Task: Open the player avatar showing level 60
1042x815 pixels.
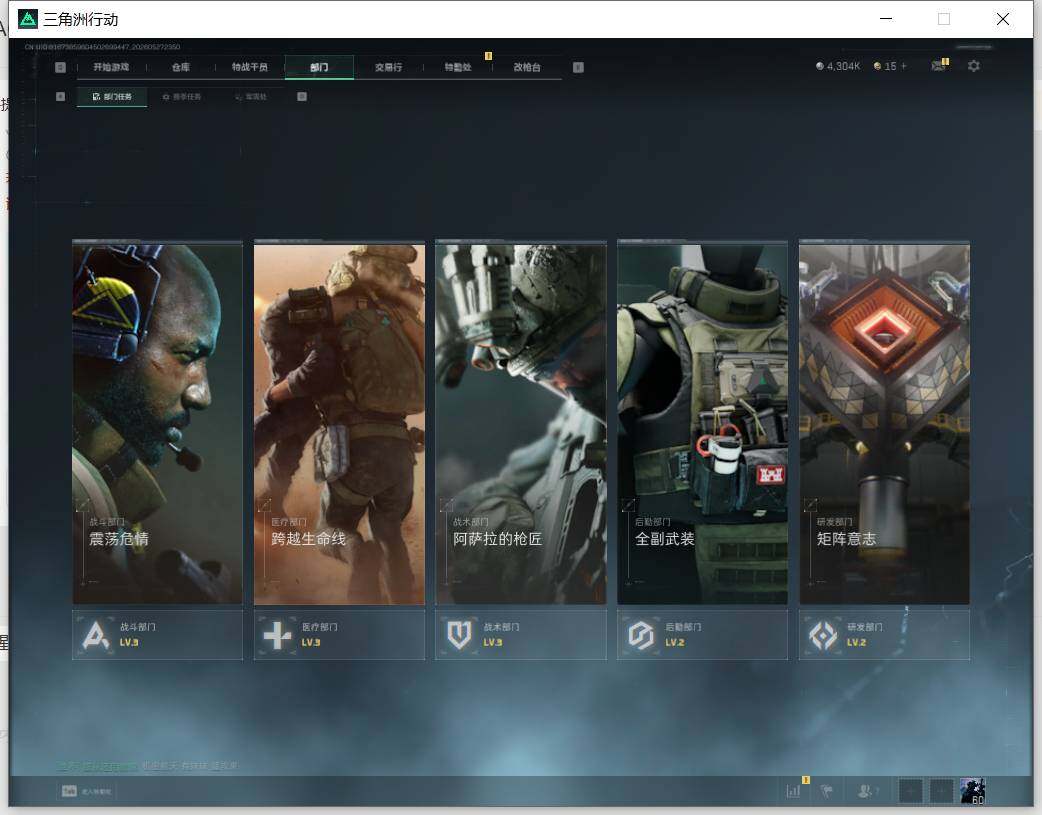Action: pyautogui.click(x=972, y=790)
